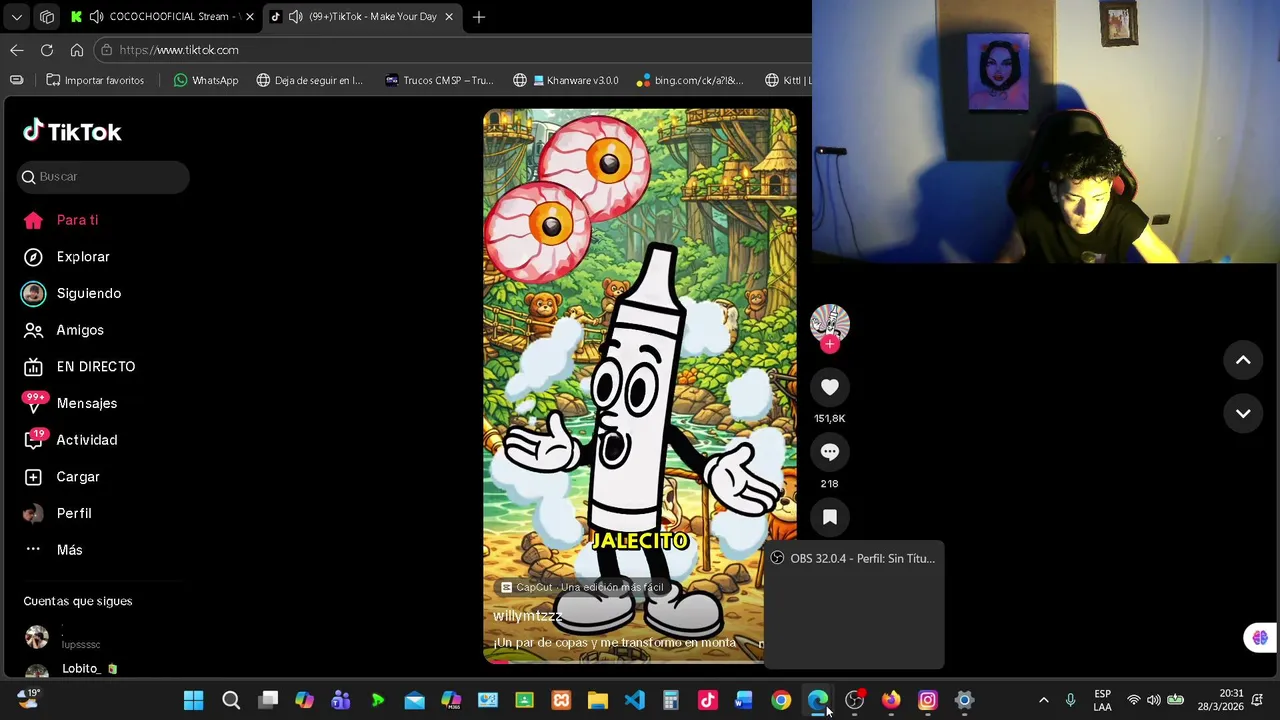The width and height of the screenshot is (1280, 720).
Task: Click the TikTok search field Buscar
Action: point(103,177)
